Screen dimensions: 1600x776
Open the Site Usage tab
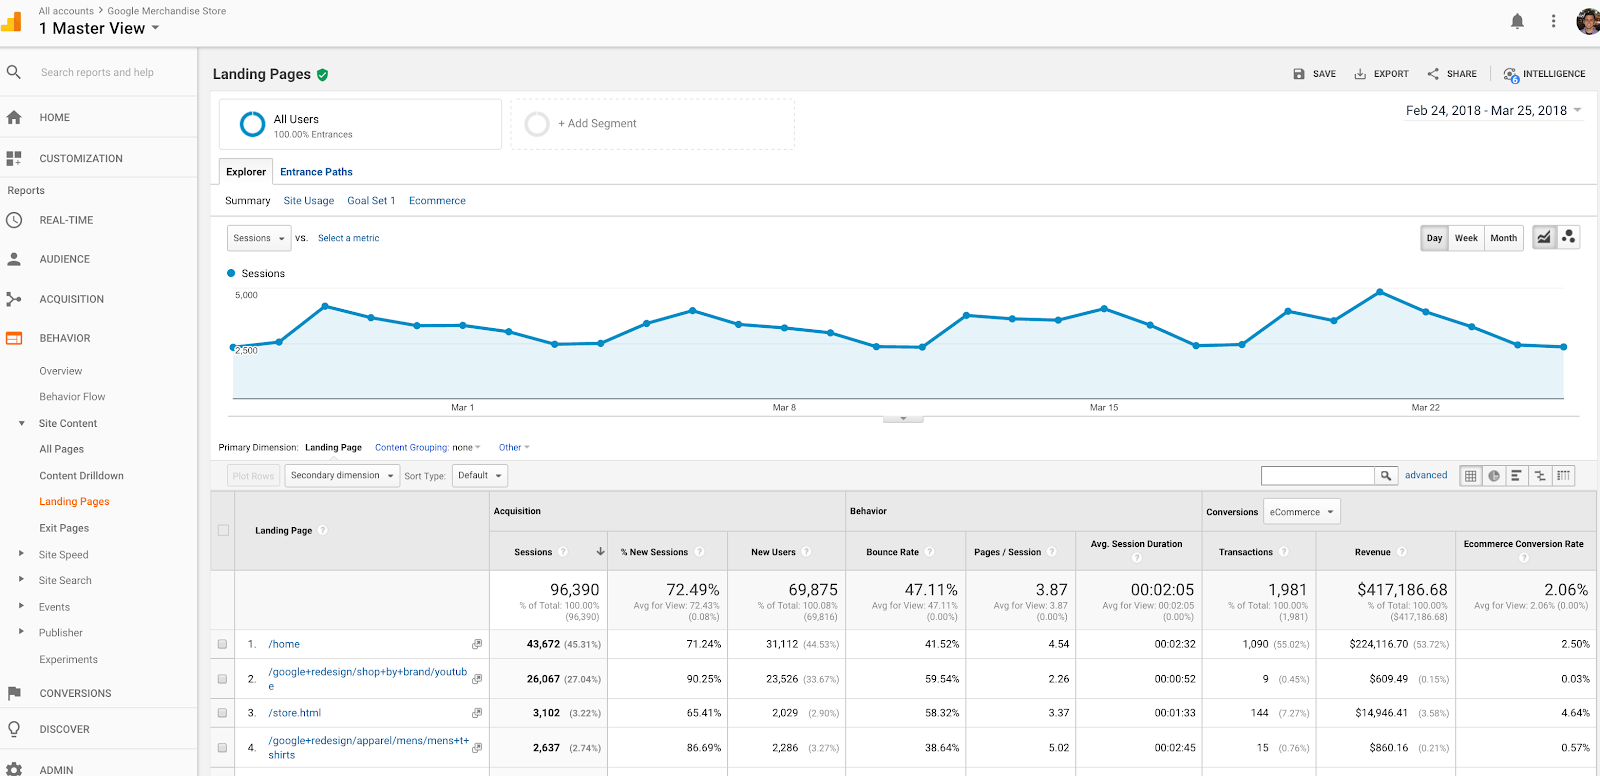click(x=309, y=201)
